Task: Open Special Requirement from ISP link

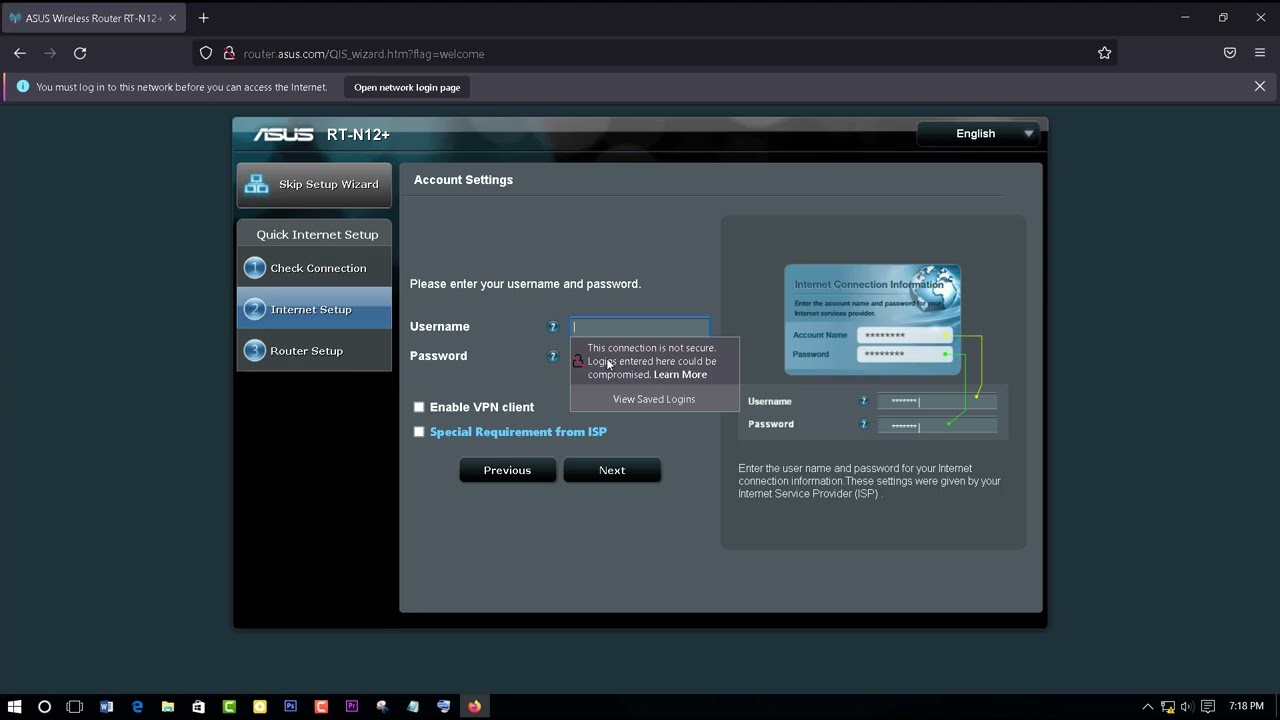Action: click(518, 432)
